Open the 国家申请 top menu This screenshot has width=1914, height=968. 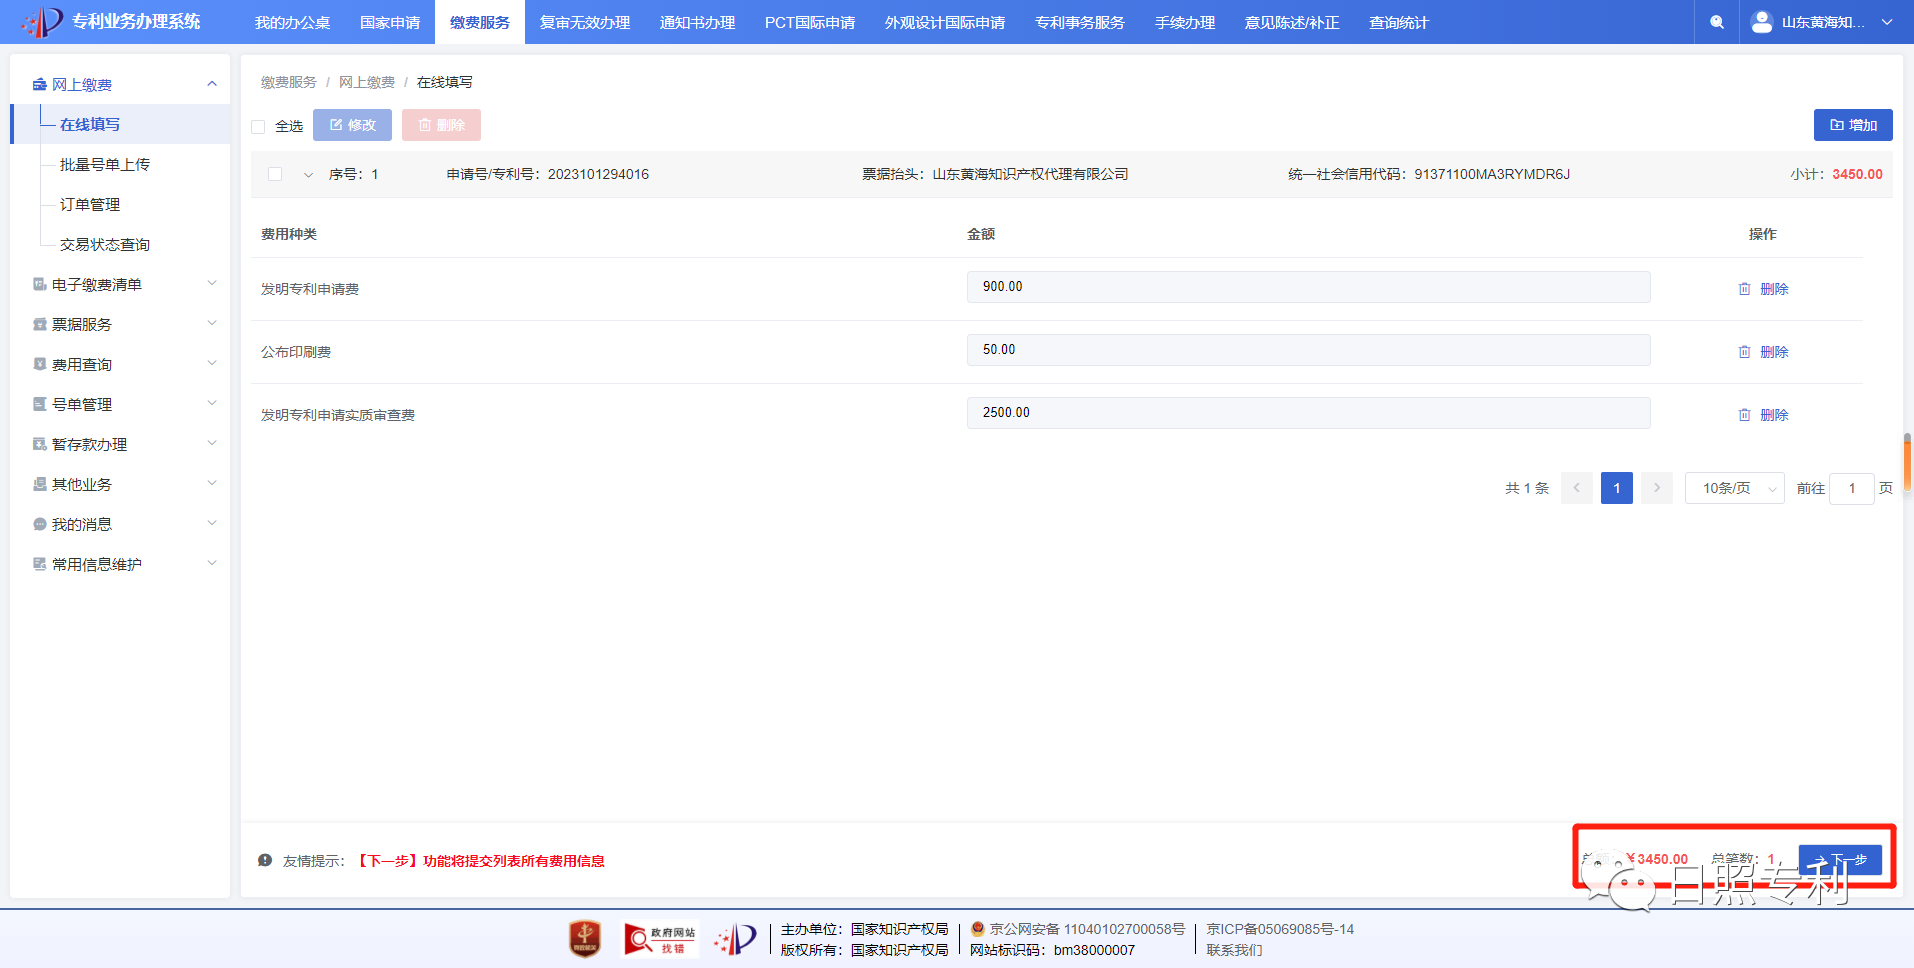(390, 22)
